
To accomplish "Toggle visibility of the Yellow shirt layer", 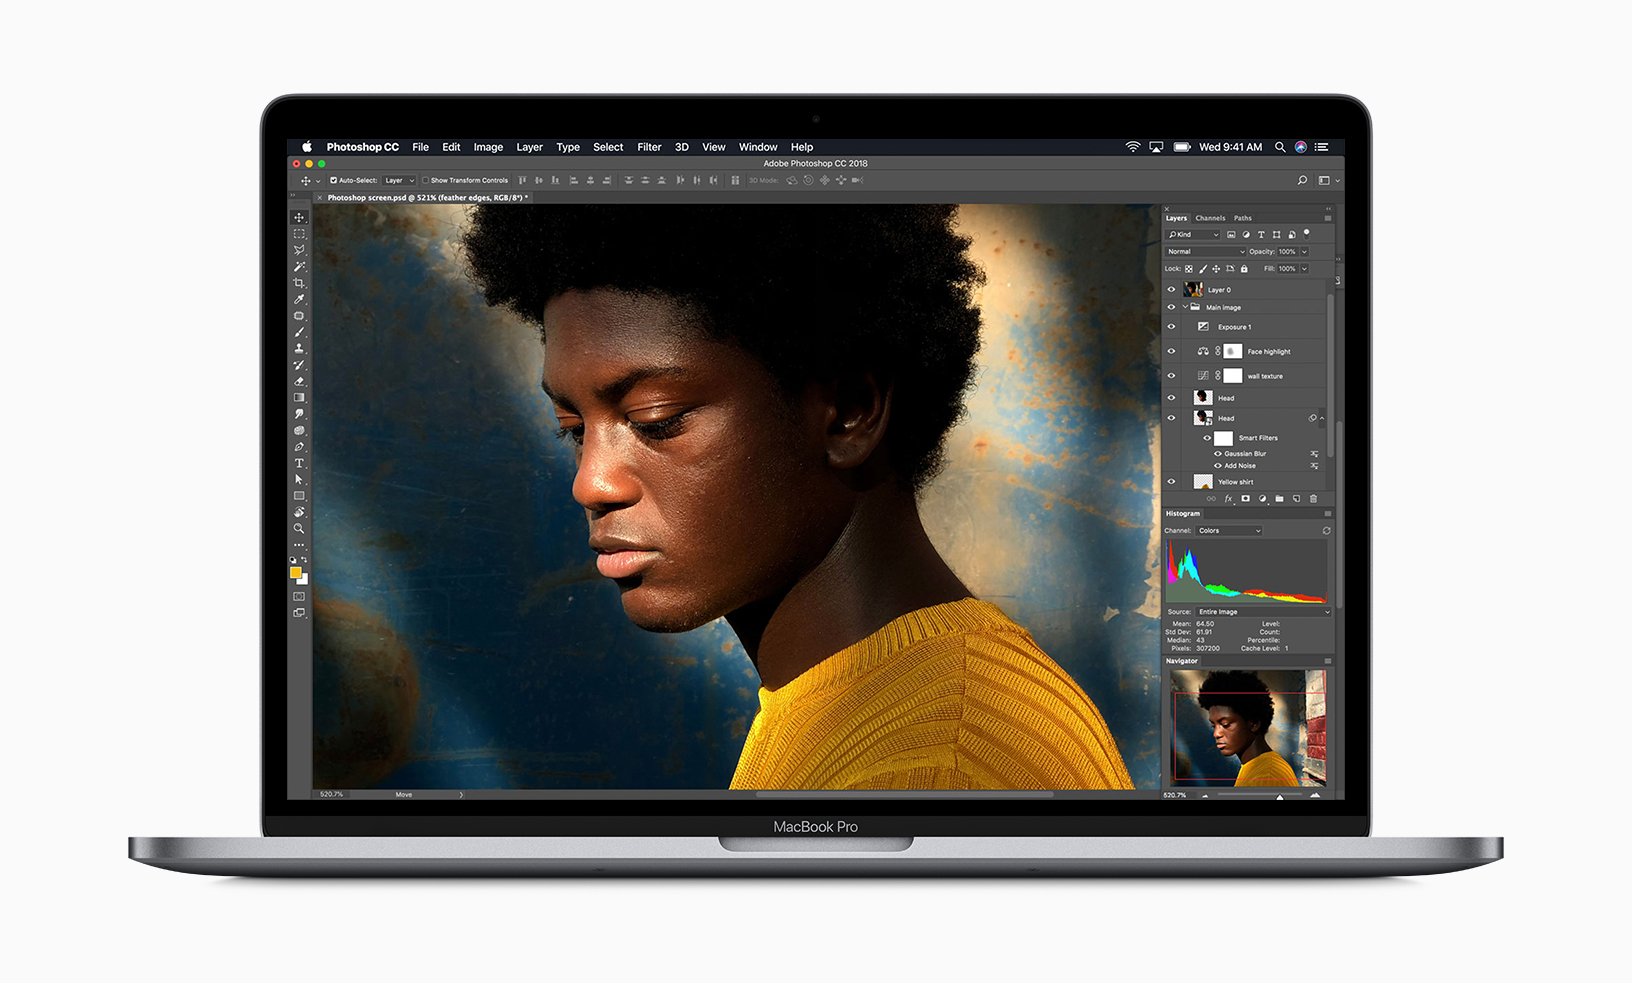I will [x=1171, y=481].
